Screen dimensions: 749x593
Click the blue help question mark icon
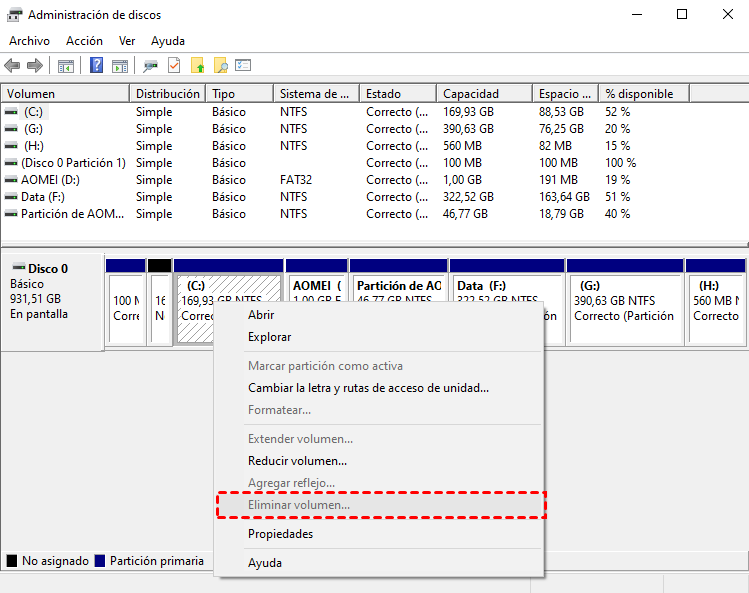tap(97, 66)
